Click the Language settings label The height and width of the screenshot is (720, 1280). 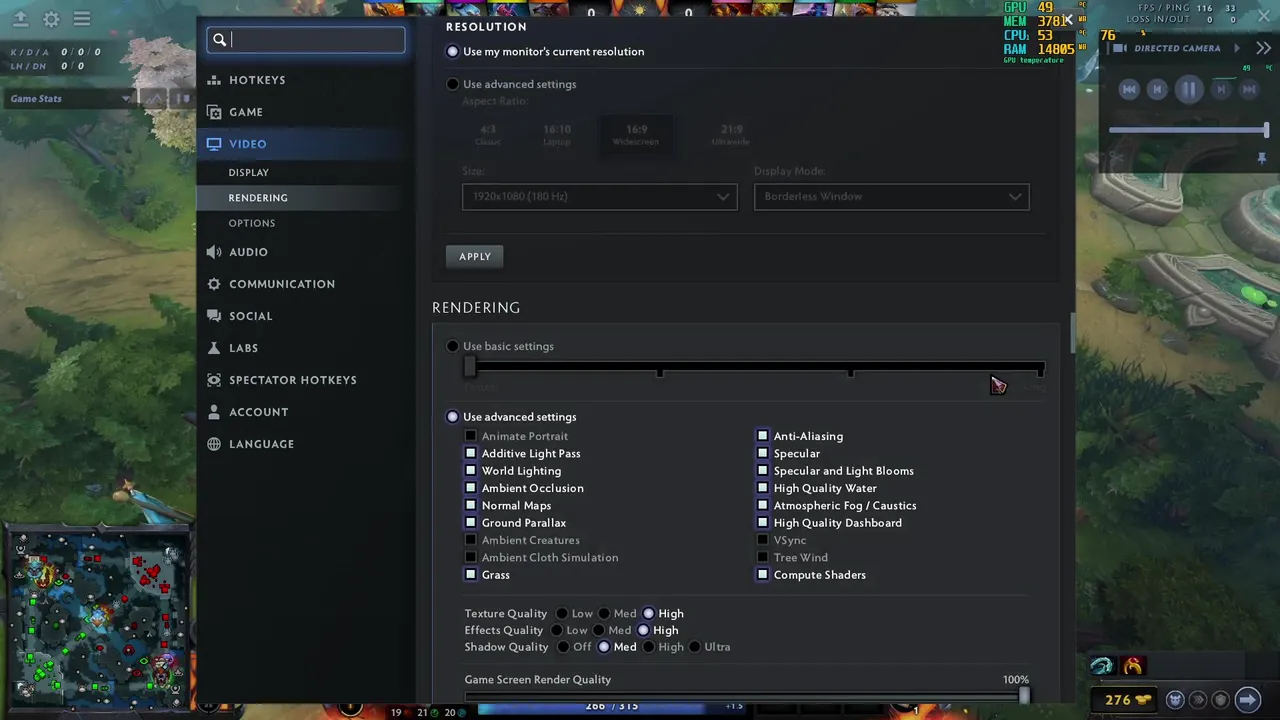pos(261,444)
